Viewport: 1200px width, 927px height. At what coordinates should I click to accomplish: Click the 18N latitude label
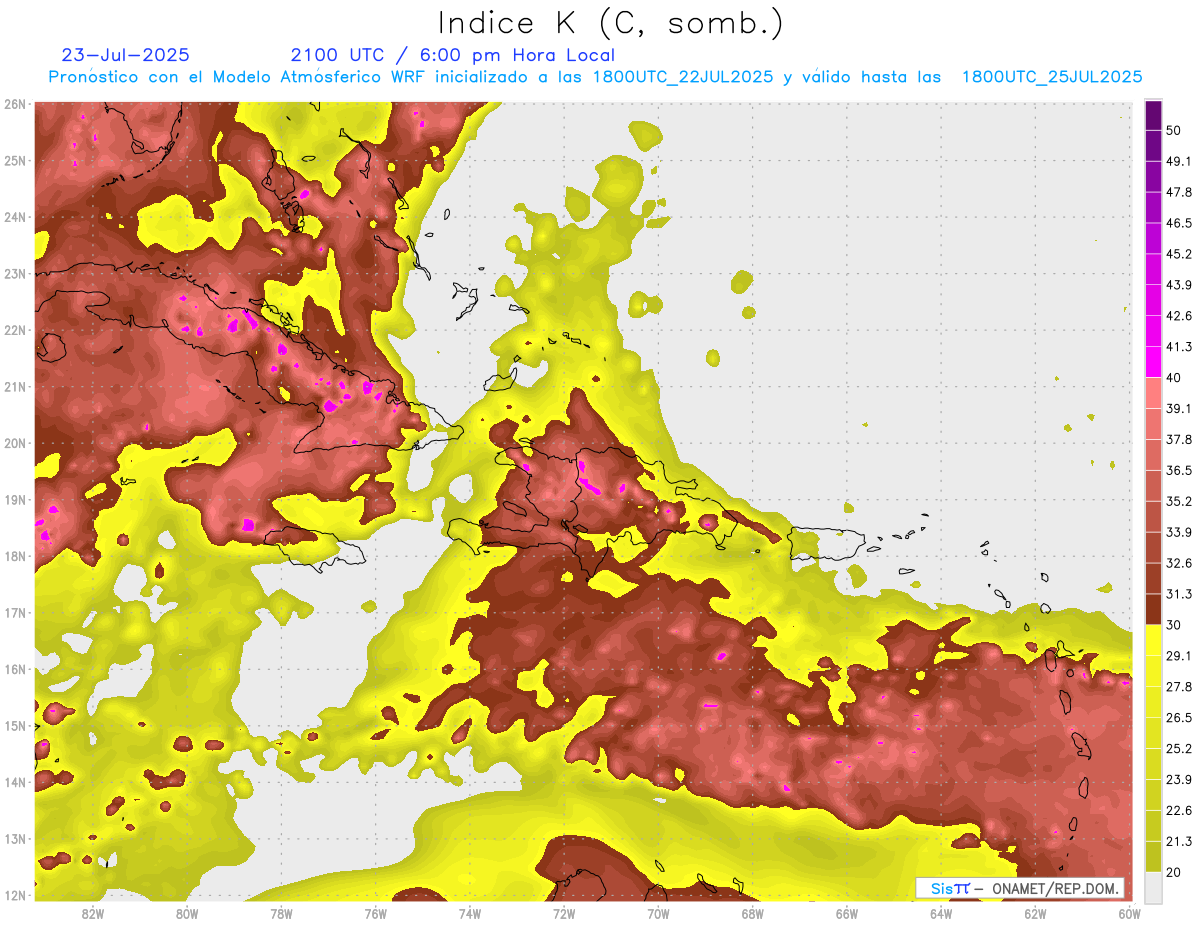15,556
